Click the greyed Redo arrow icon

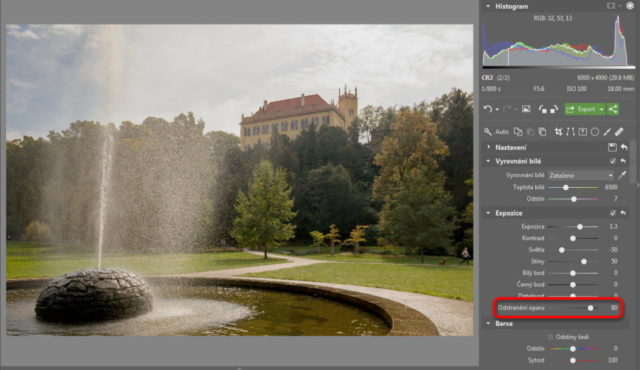pyautogui.click(x=507, y=109)
